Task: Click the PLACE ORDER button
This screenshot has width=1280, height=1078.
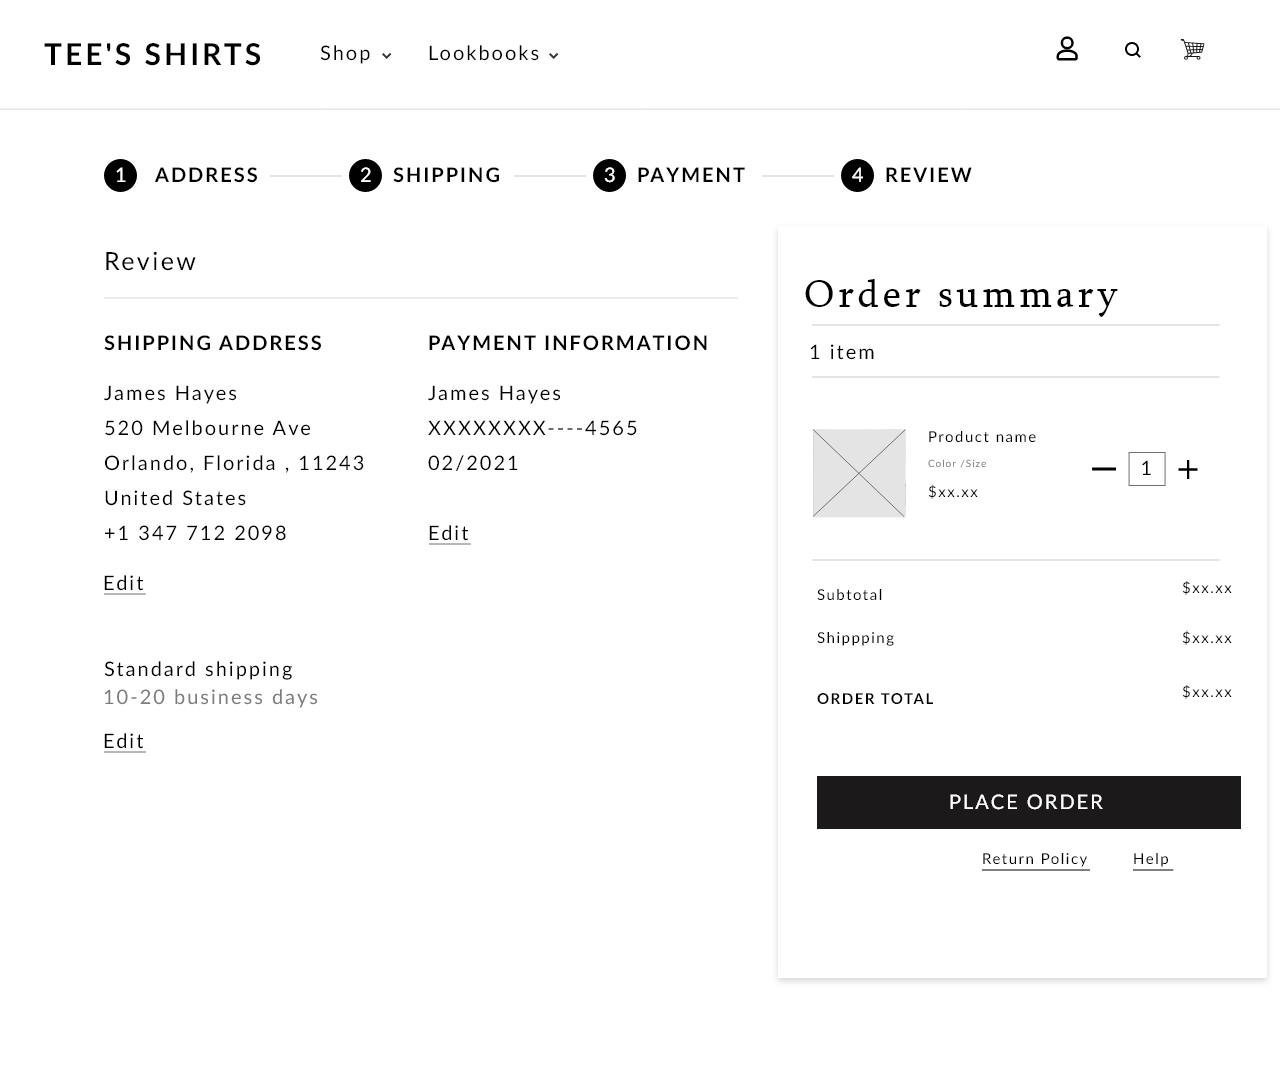Action: (1029, 802)
